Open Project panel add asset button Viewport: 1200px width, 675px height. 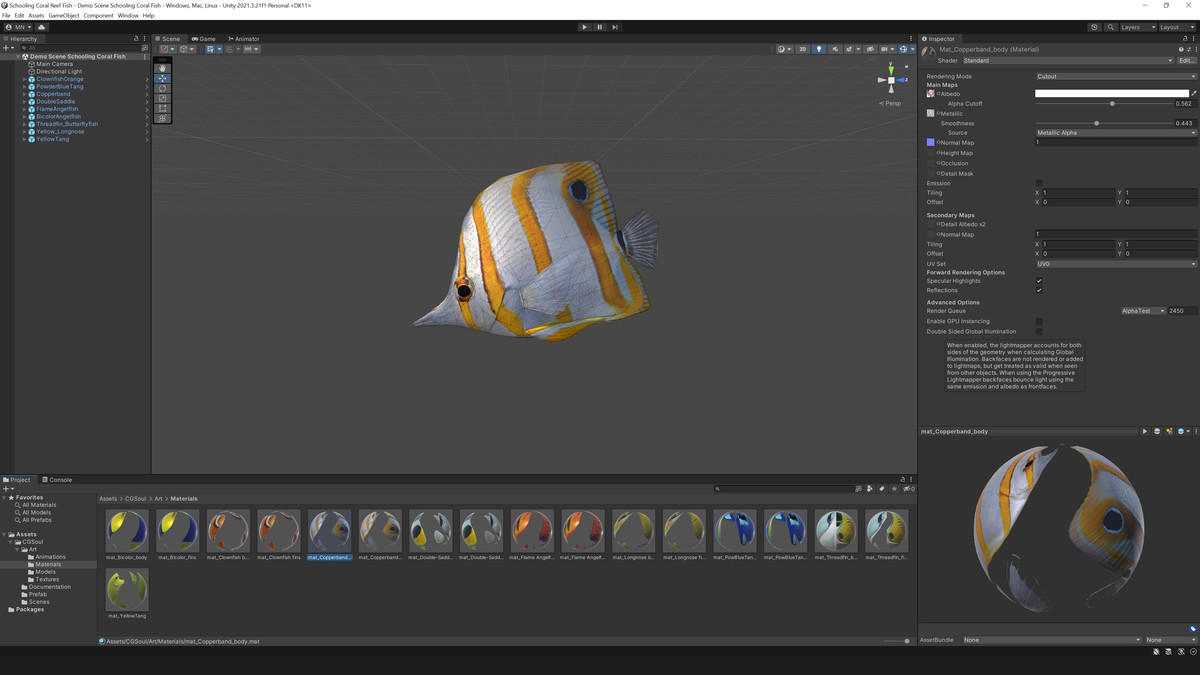[x=8, y=489]
